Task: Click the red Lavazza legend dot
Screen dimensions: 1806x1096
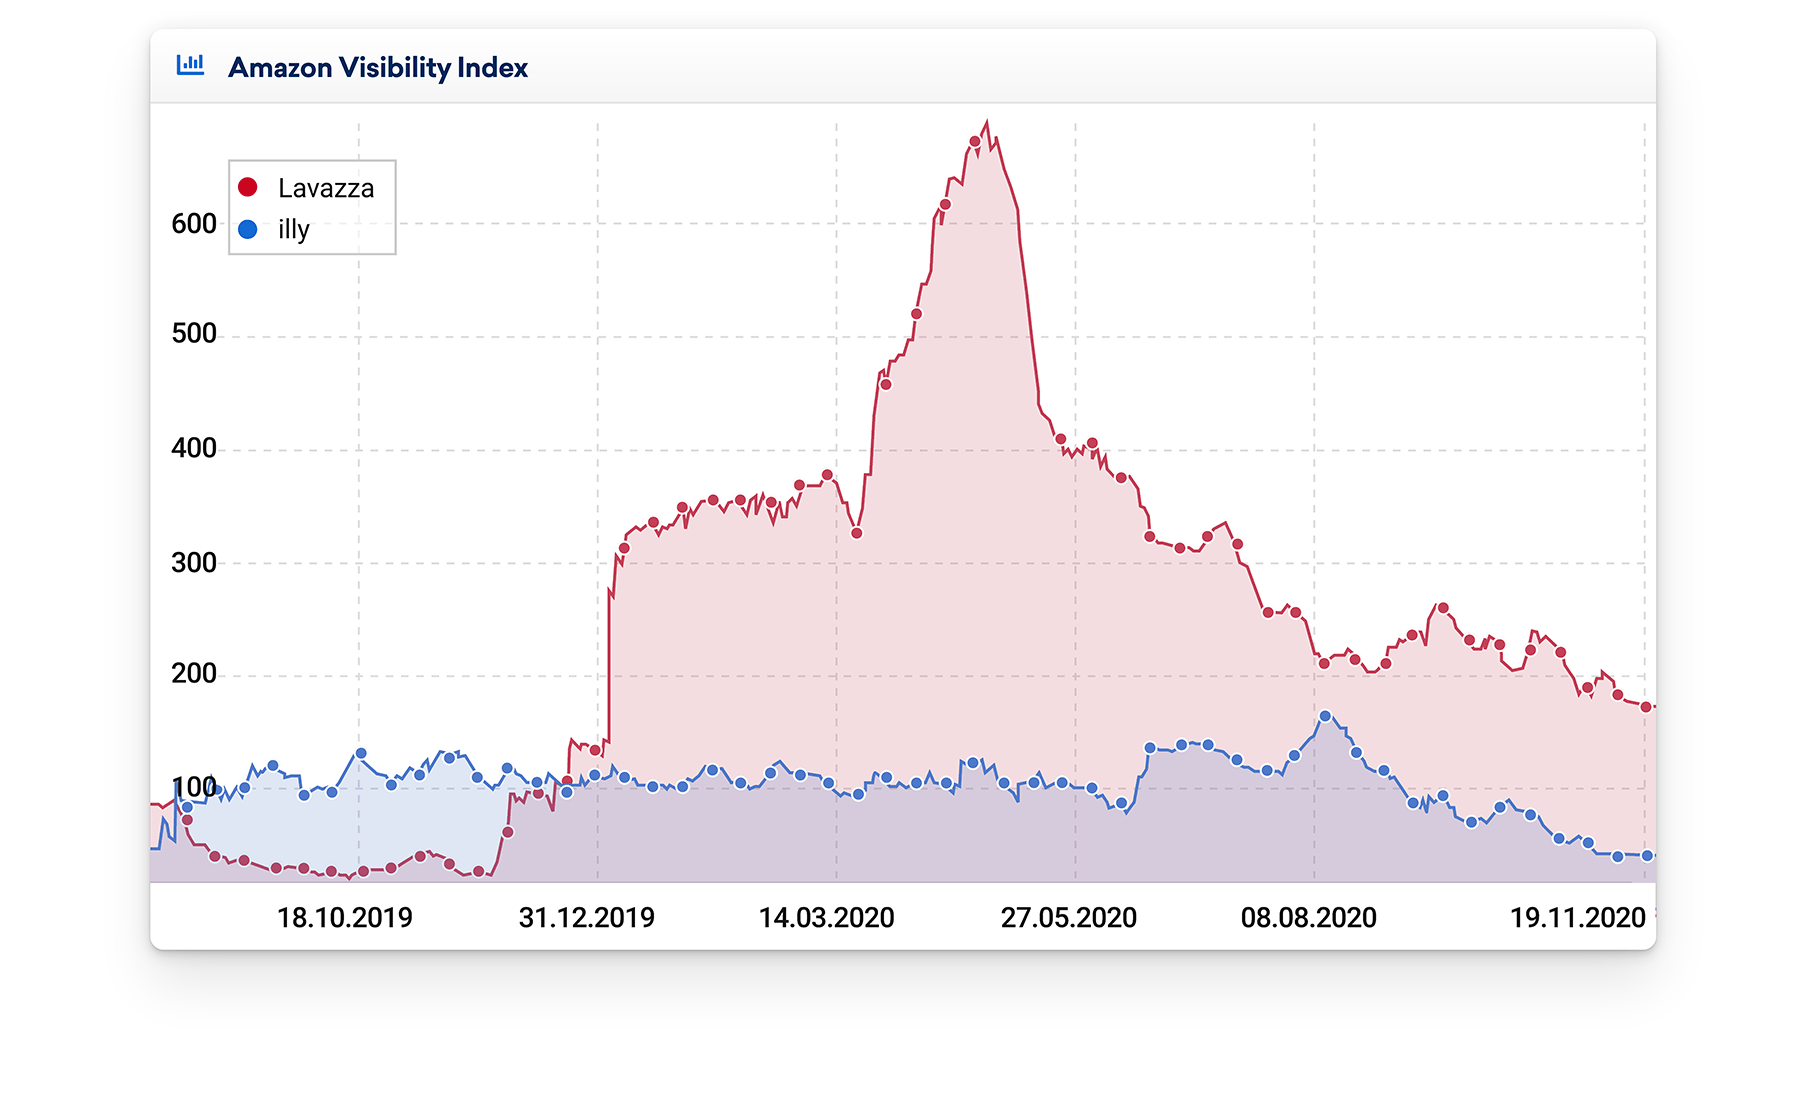Action: (x=248, y=187)
